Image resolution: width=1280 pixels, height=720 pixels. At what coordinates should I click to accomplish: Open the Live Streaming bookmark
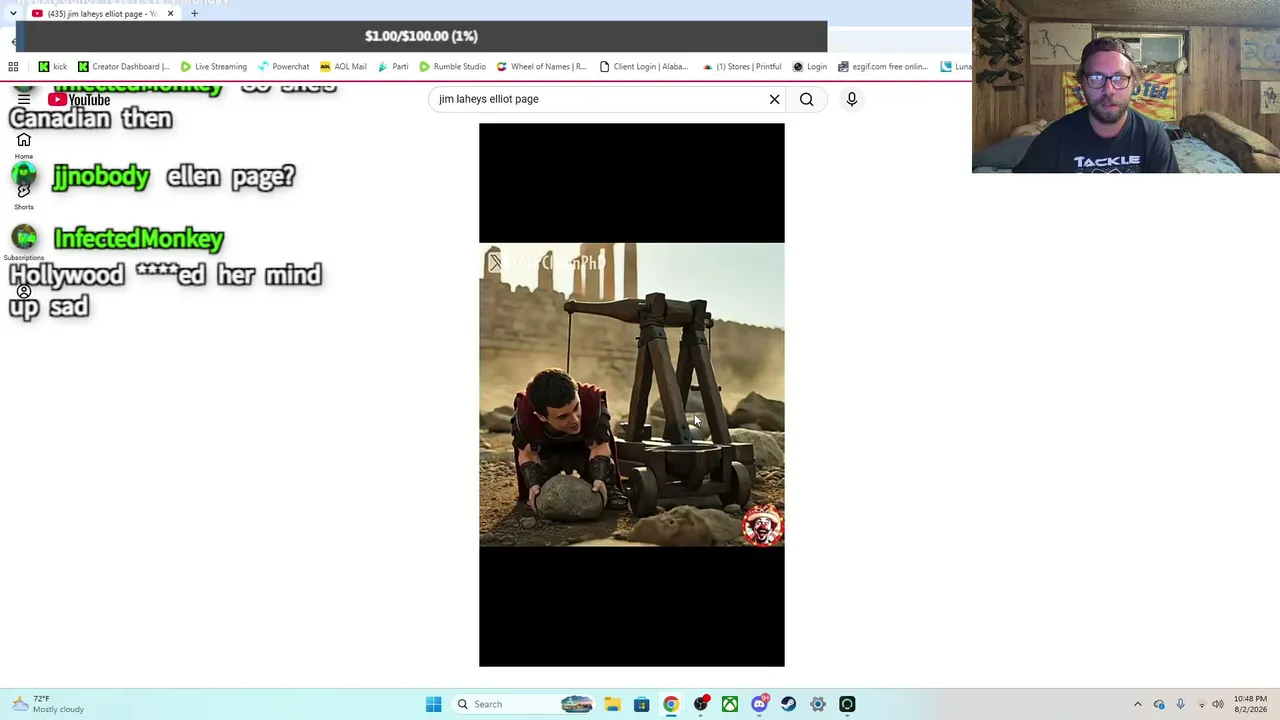213,67
